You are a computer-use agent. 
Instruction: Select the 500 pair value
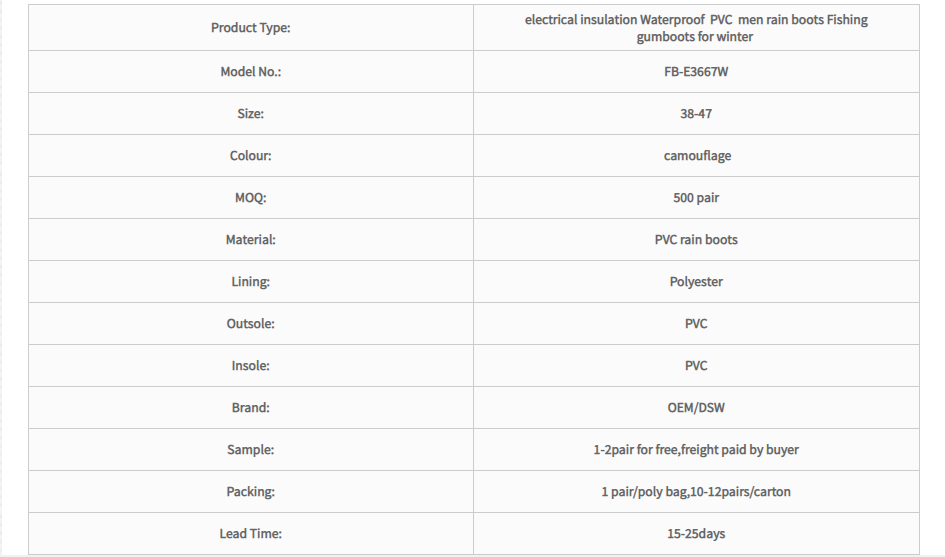click(696, 198)
